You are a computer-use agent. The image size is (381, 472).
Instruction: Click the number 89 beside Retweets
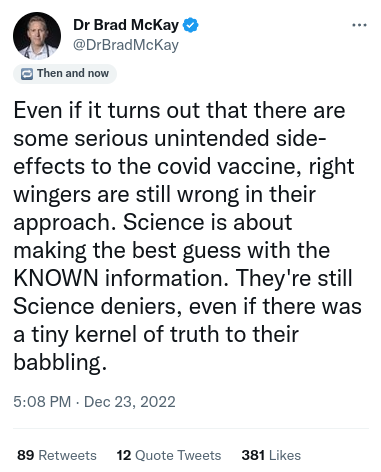pos(25,455)
